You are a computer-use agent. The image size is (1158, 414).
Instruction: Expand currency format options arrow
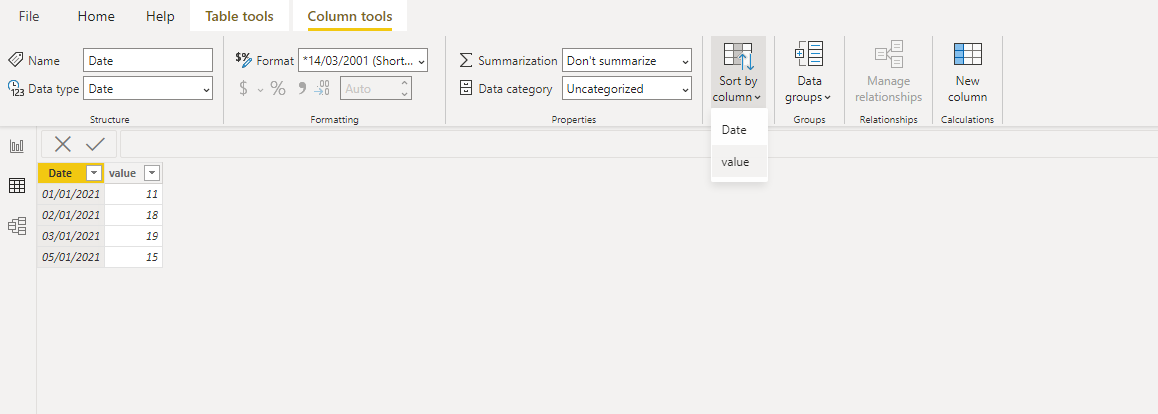(260, 89)
